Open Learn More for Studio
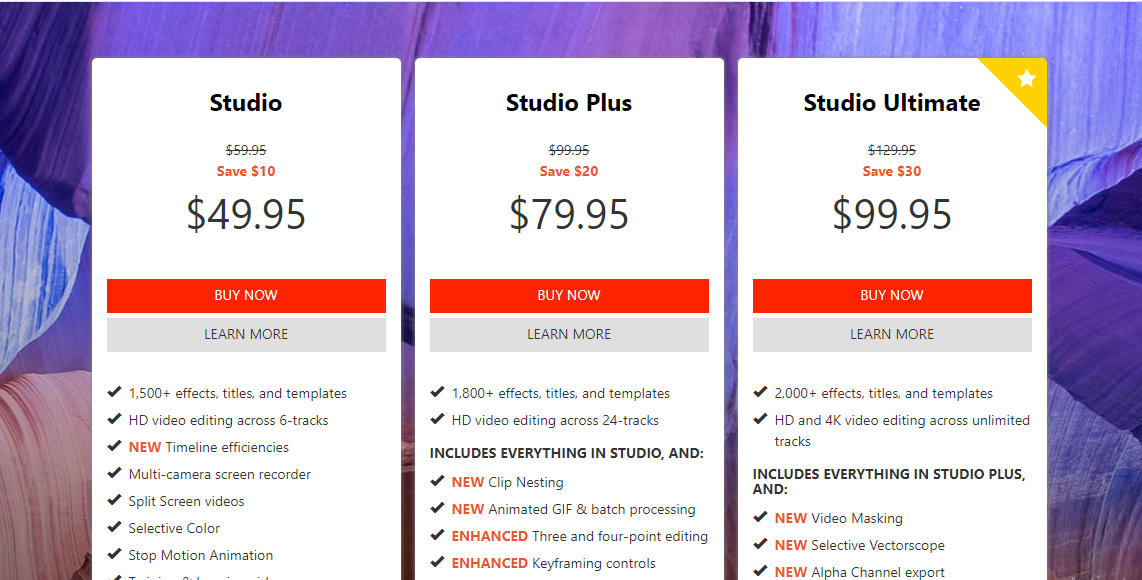The width and height of the screenshot is (1142, 580). point(246,335)
